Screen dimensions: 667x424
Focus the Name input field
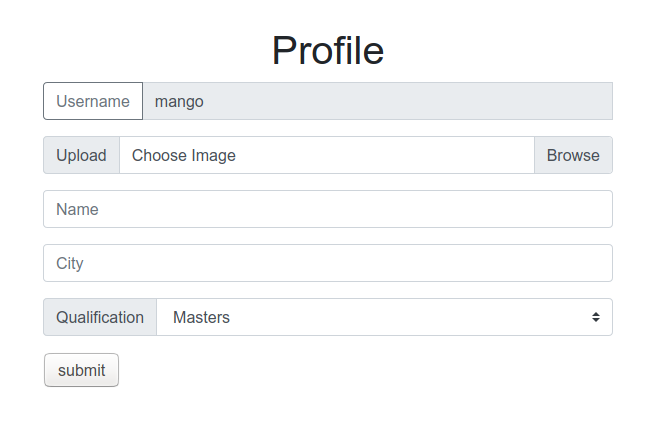click(x=328, y=209)
